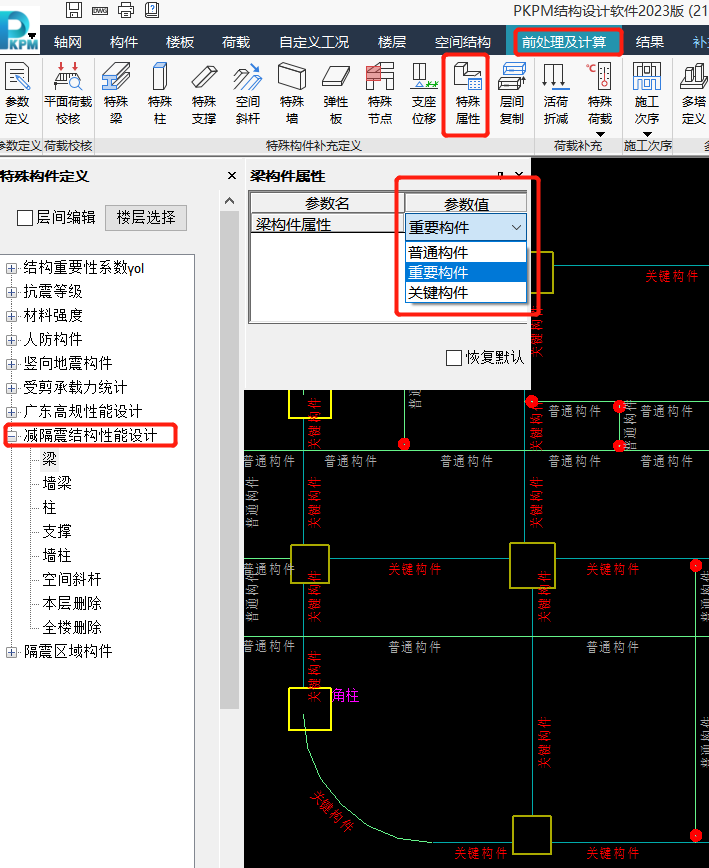
Task: Choose 普通构件 from the dropdown list
Action: click(x=466, y=253)
